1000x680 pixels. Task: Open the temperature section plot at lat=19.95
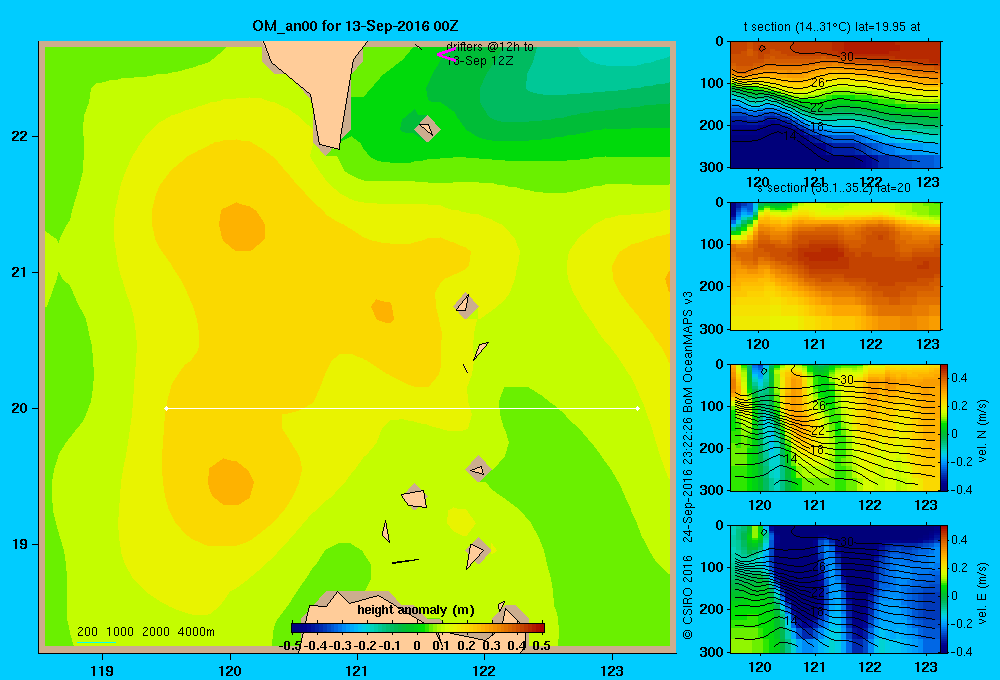(835, 104)
